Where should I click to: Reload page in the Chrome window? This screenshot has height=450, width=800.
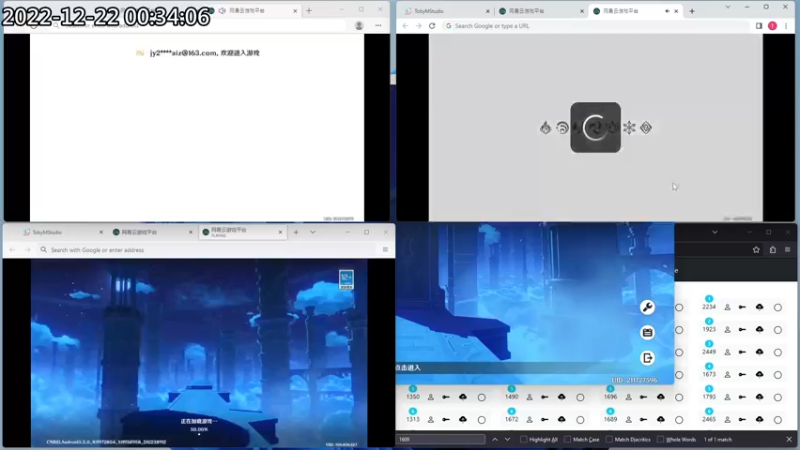432,26
